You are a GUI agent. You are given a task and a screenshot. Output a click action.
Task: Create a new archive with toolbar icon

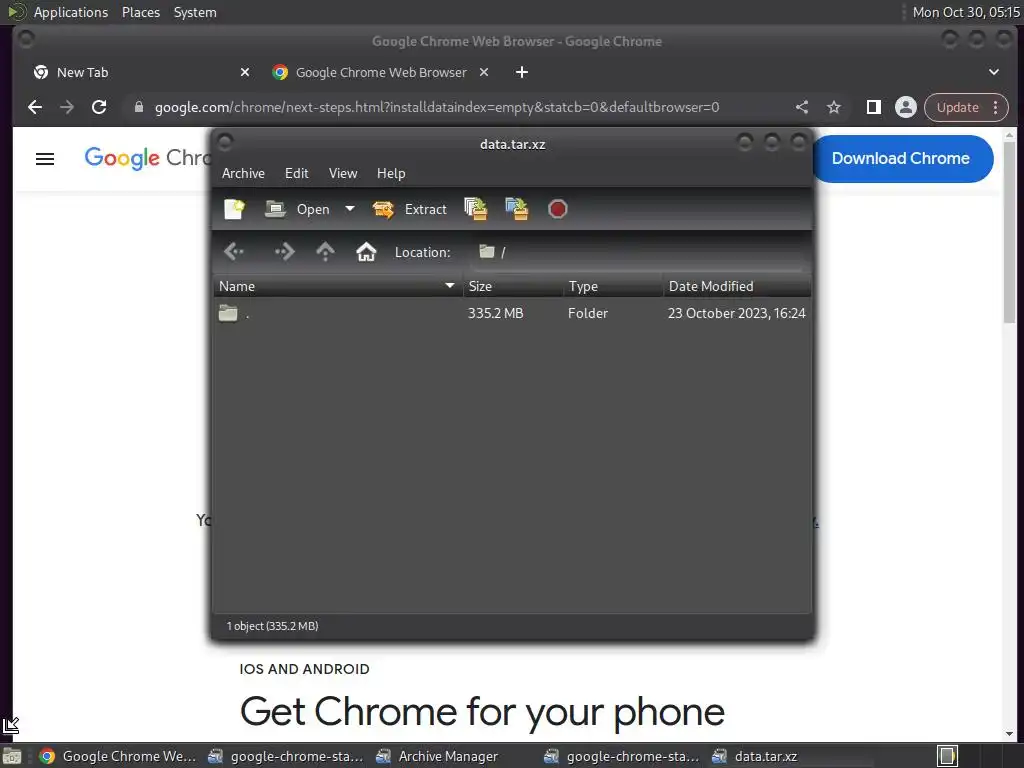pos(234,209)
